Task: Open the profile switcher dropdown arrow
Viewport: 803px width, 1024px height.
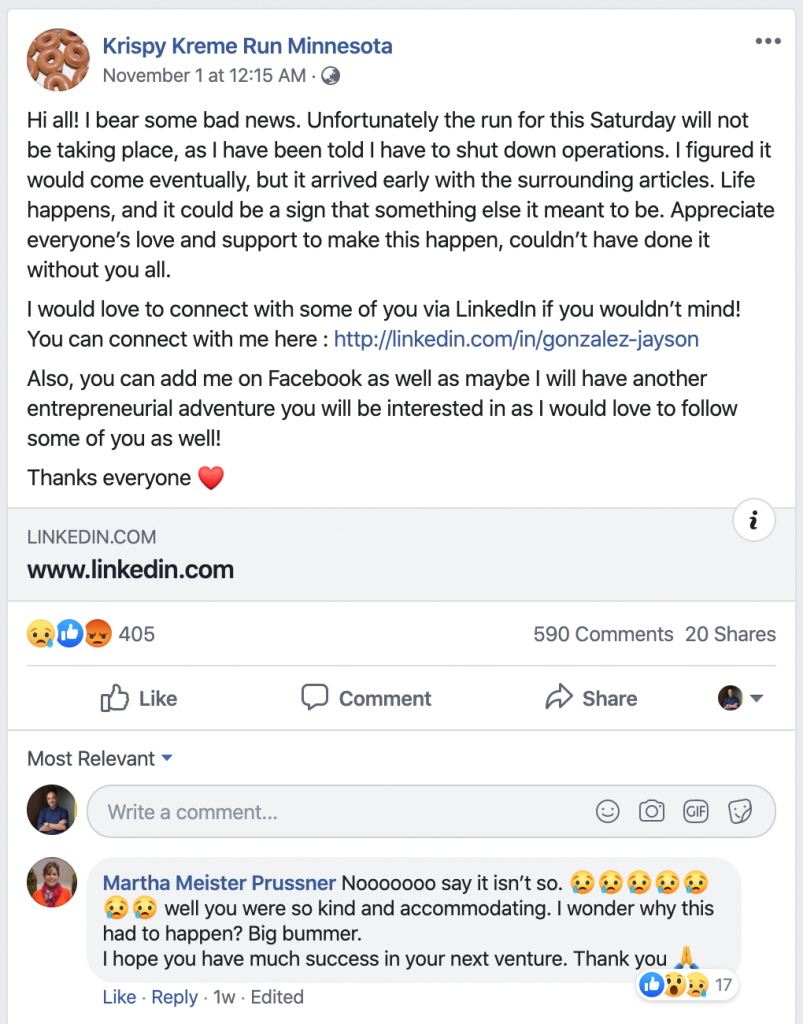Action: (756, 699)
